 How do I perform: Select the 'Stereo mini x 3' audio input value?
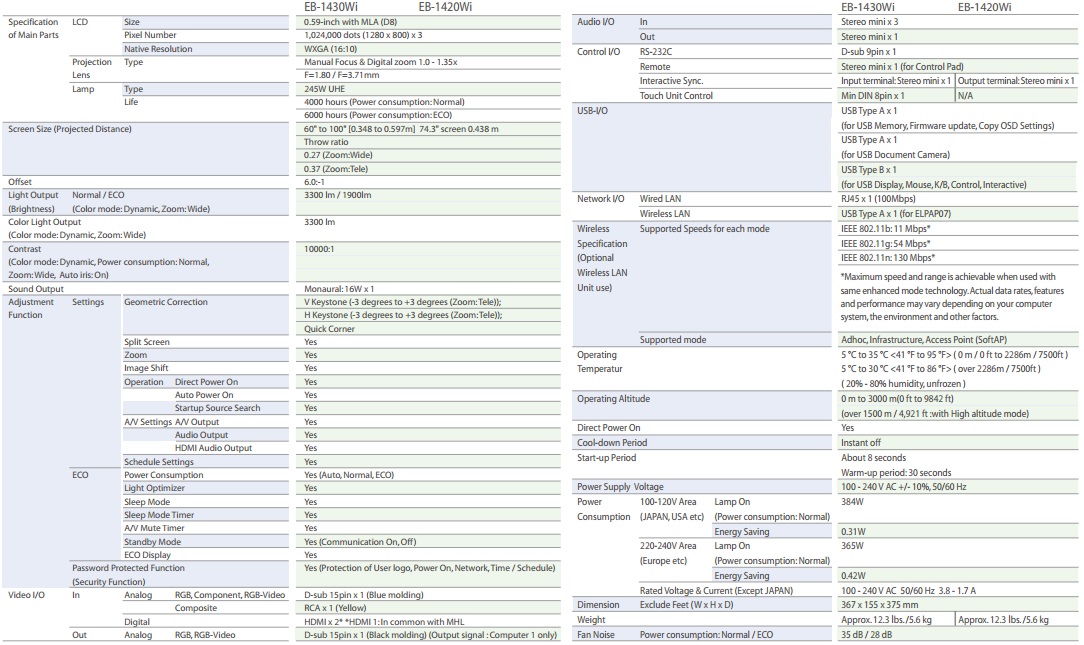pyautogui.click(x=870, y=22)
